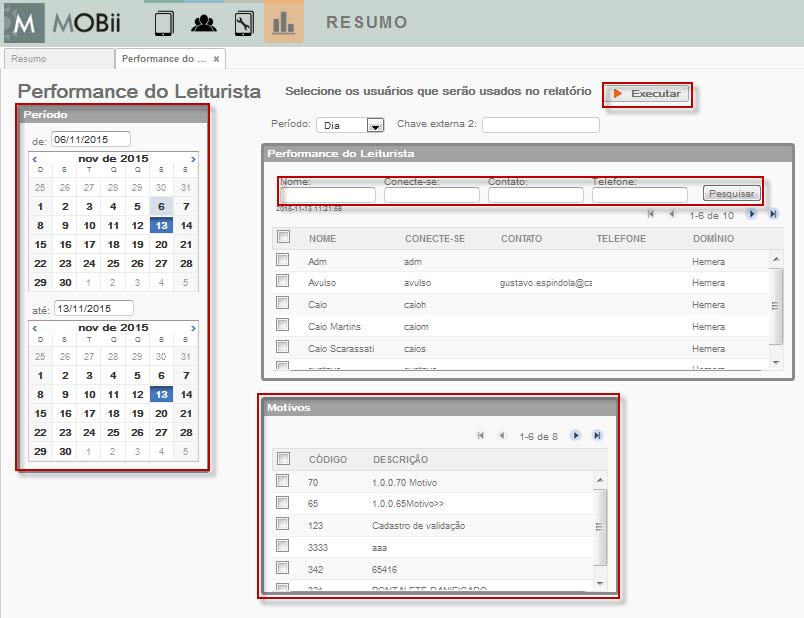This screenshot has width=804, height=618.
Task: Check motivo code 65 row
Action: (x=283, y=502)
